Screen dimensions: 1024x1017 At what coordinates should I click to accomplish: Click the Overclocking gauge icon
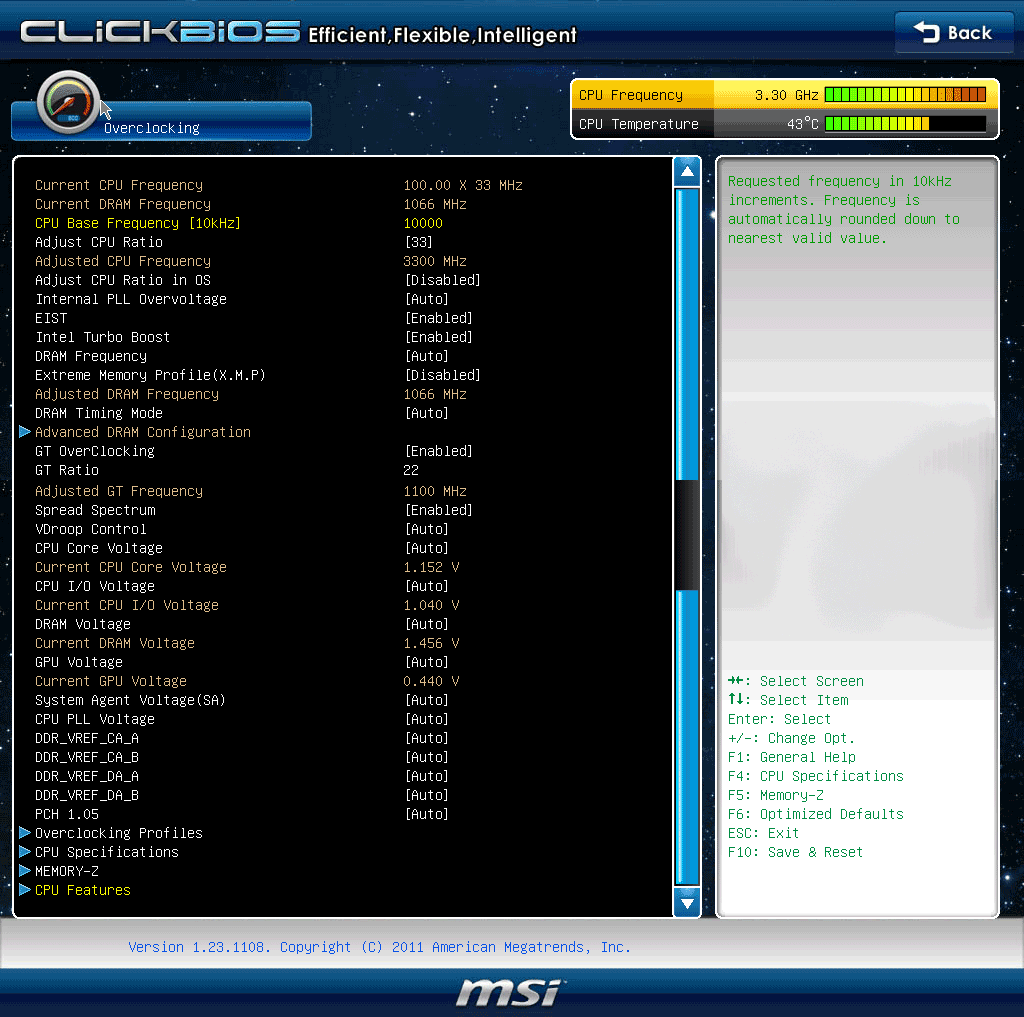[68, 102]
